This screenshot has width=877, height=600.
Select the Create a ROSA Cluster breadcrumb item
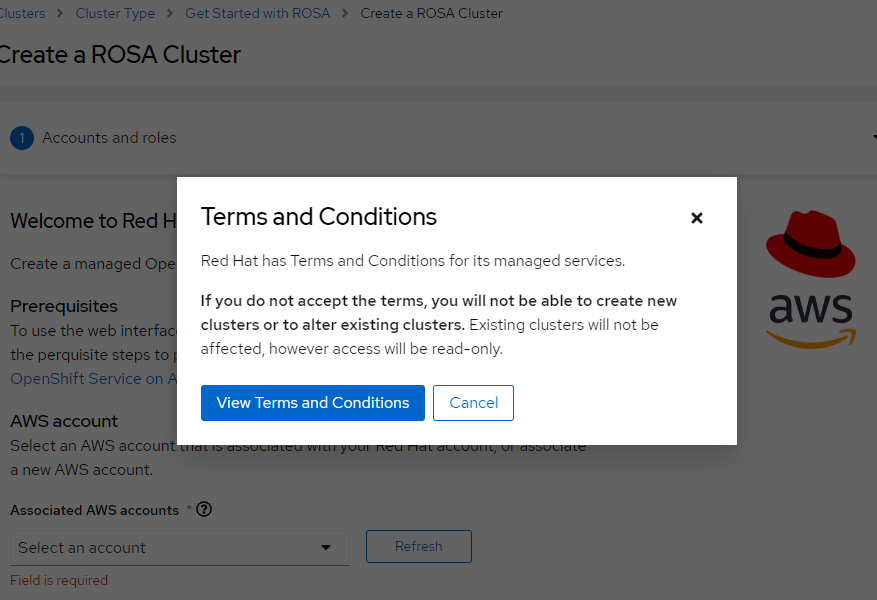pyautogui.click(x=431, y=13)
